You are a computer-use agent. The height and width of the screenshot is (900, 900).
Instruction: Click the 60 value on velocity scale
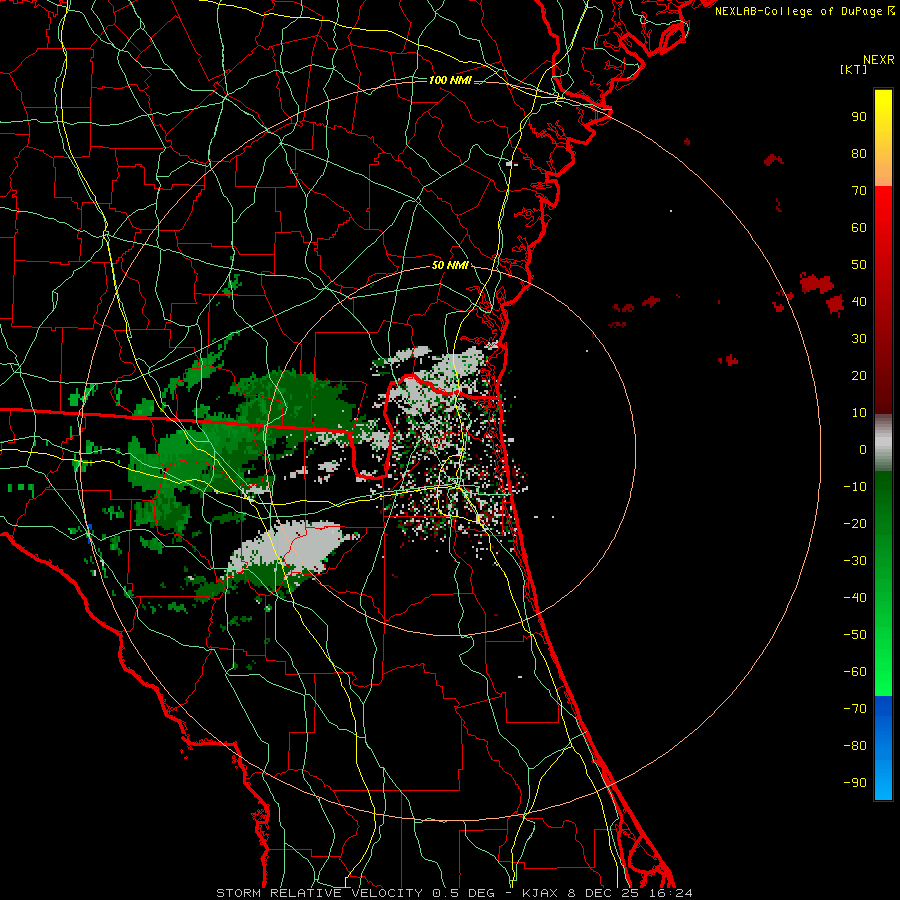pyautogui.click(x=859, y=227)
